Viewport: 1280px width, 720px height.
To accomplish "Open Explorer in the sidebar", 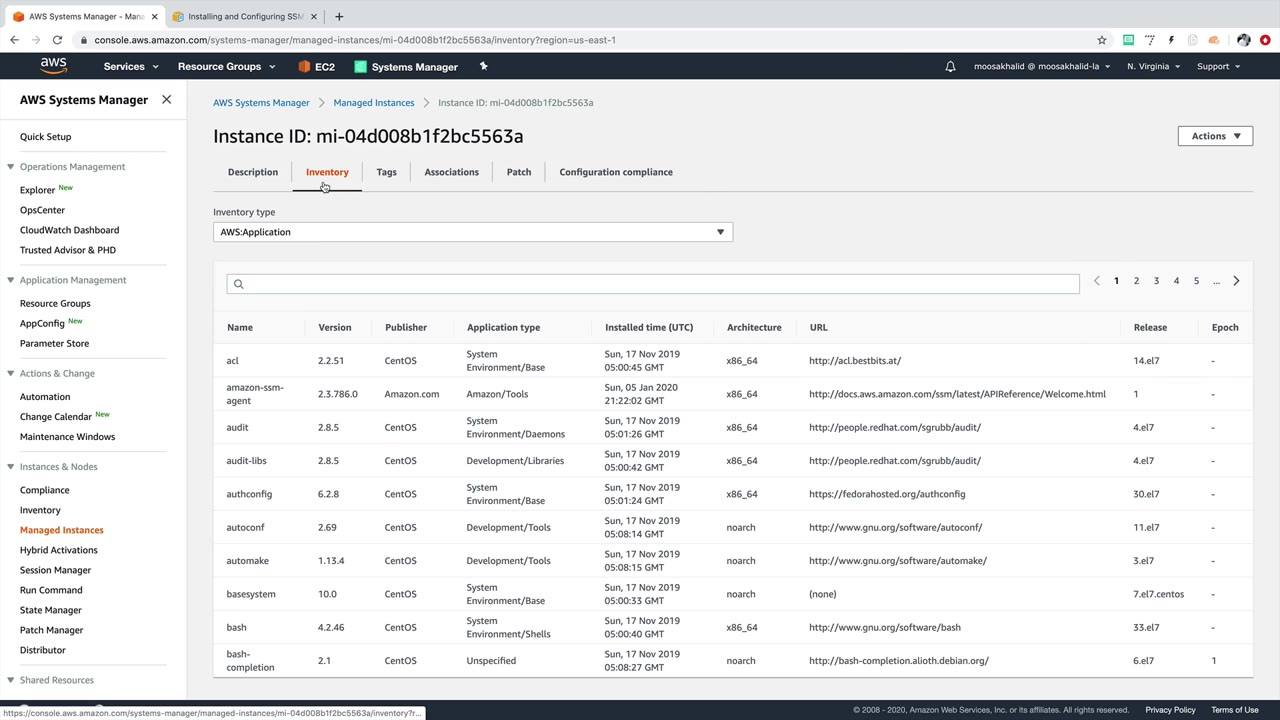I will coord(37,190).
